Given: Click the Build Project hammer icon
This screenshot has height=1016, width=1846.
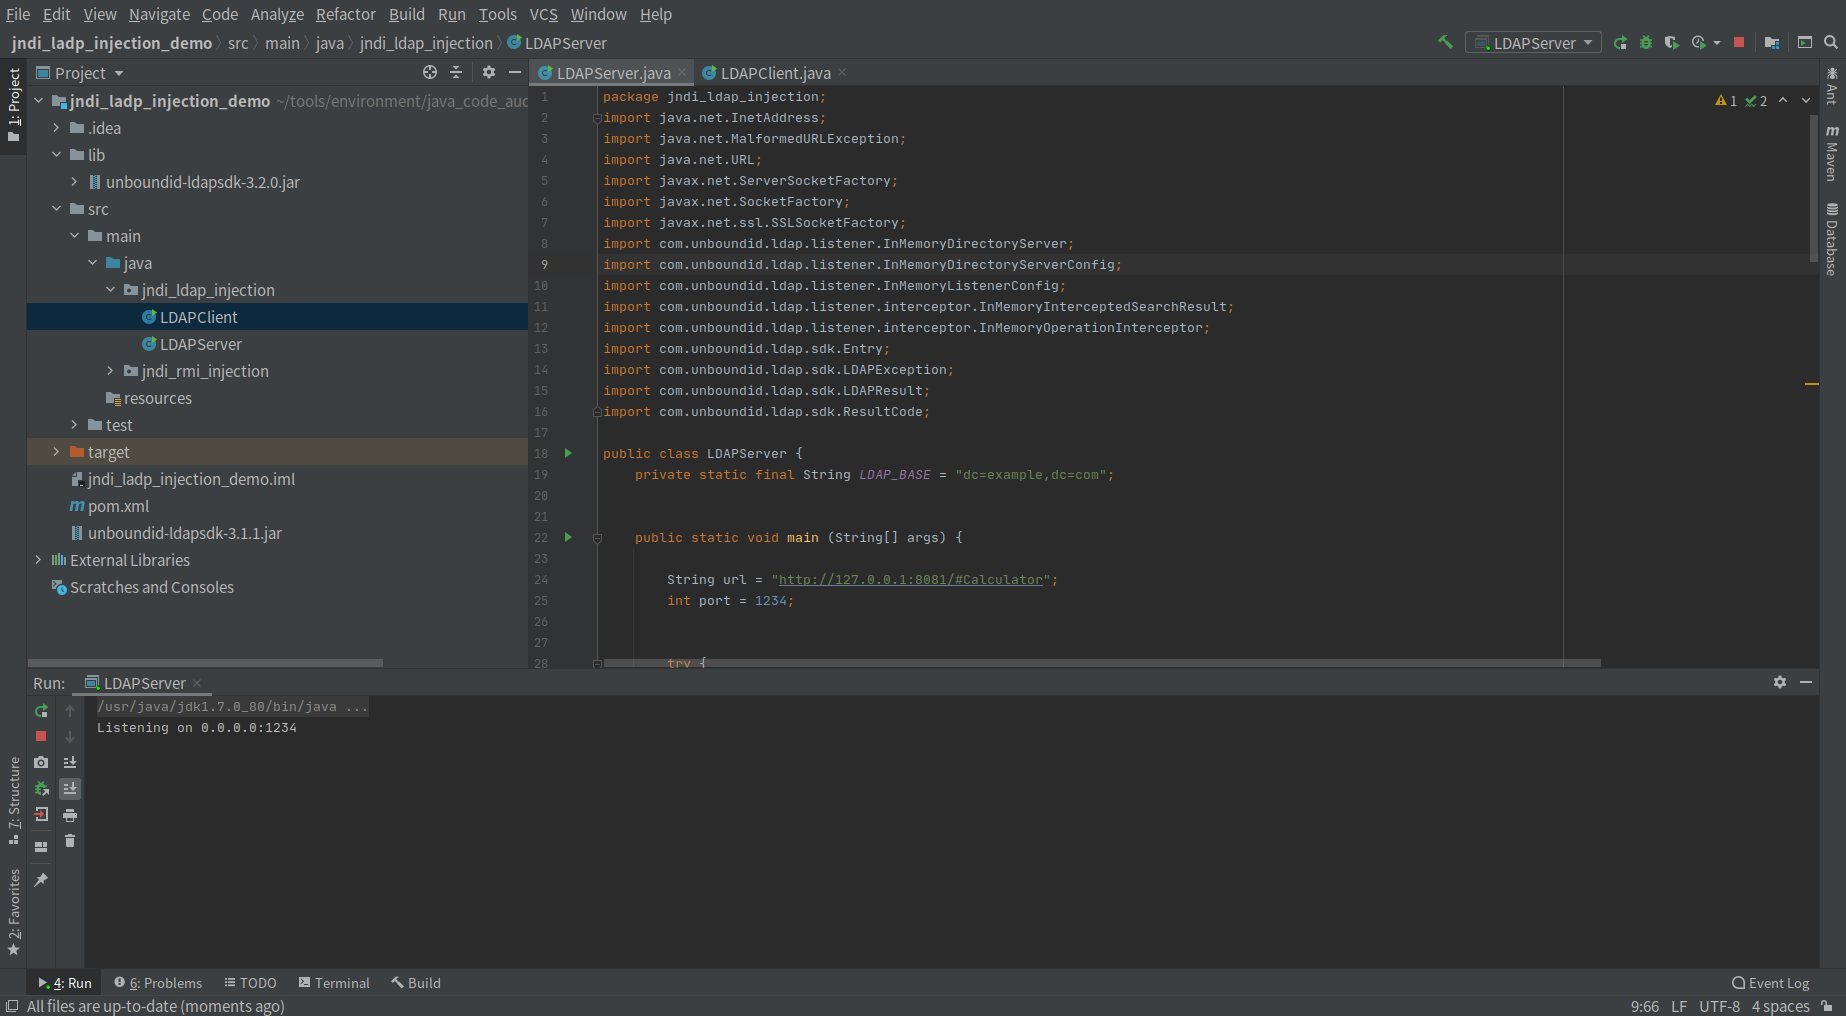Looking at the screenshot, I should pyautogui.click(x=1445, y=42).
